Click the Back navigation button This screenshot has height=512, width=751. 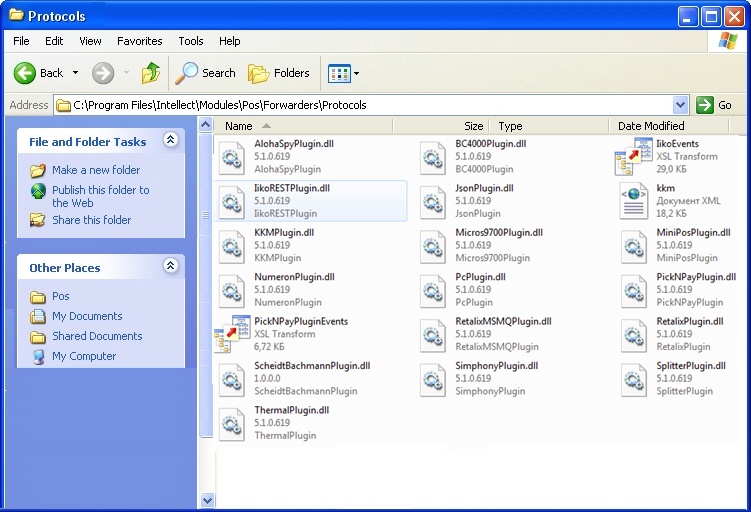click(x=39, y=73)
